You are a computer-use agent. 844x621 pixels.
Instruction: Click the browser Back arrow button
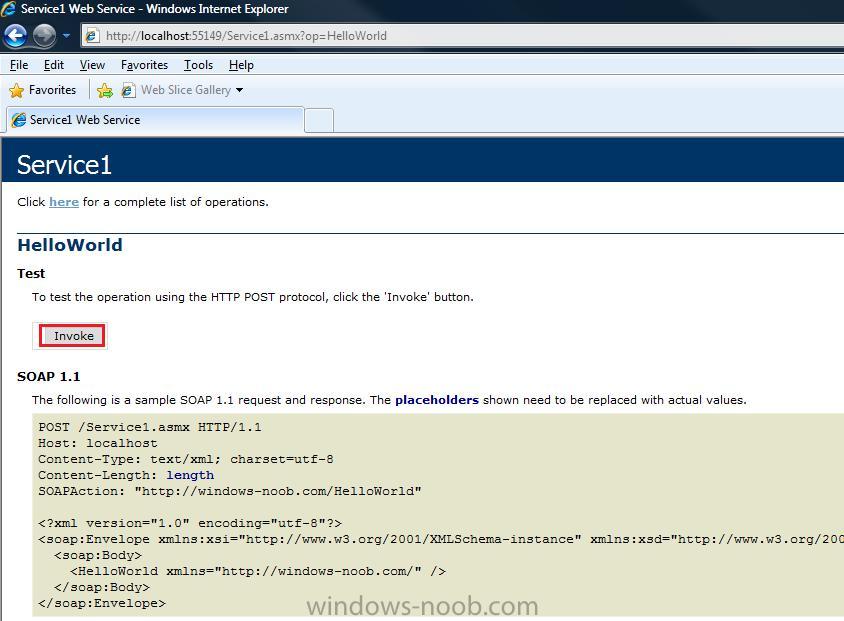click(15, 36)
